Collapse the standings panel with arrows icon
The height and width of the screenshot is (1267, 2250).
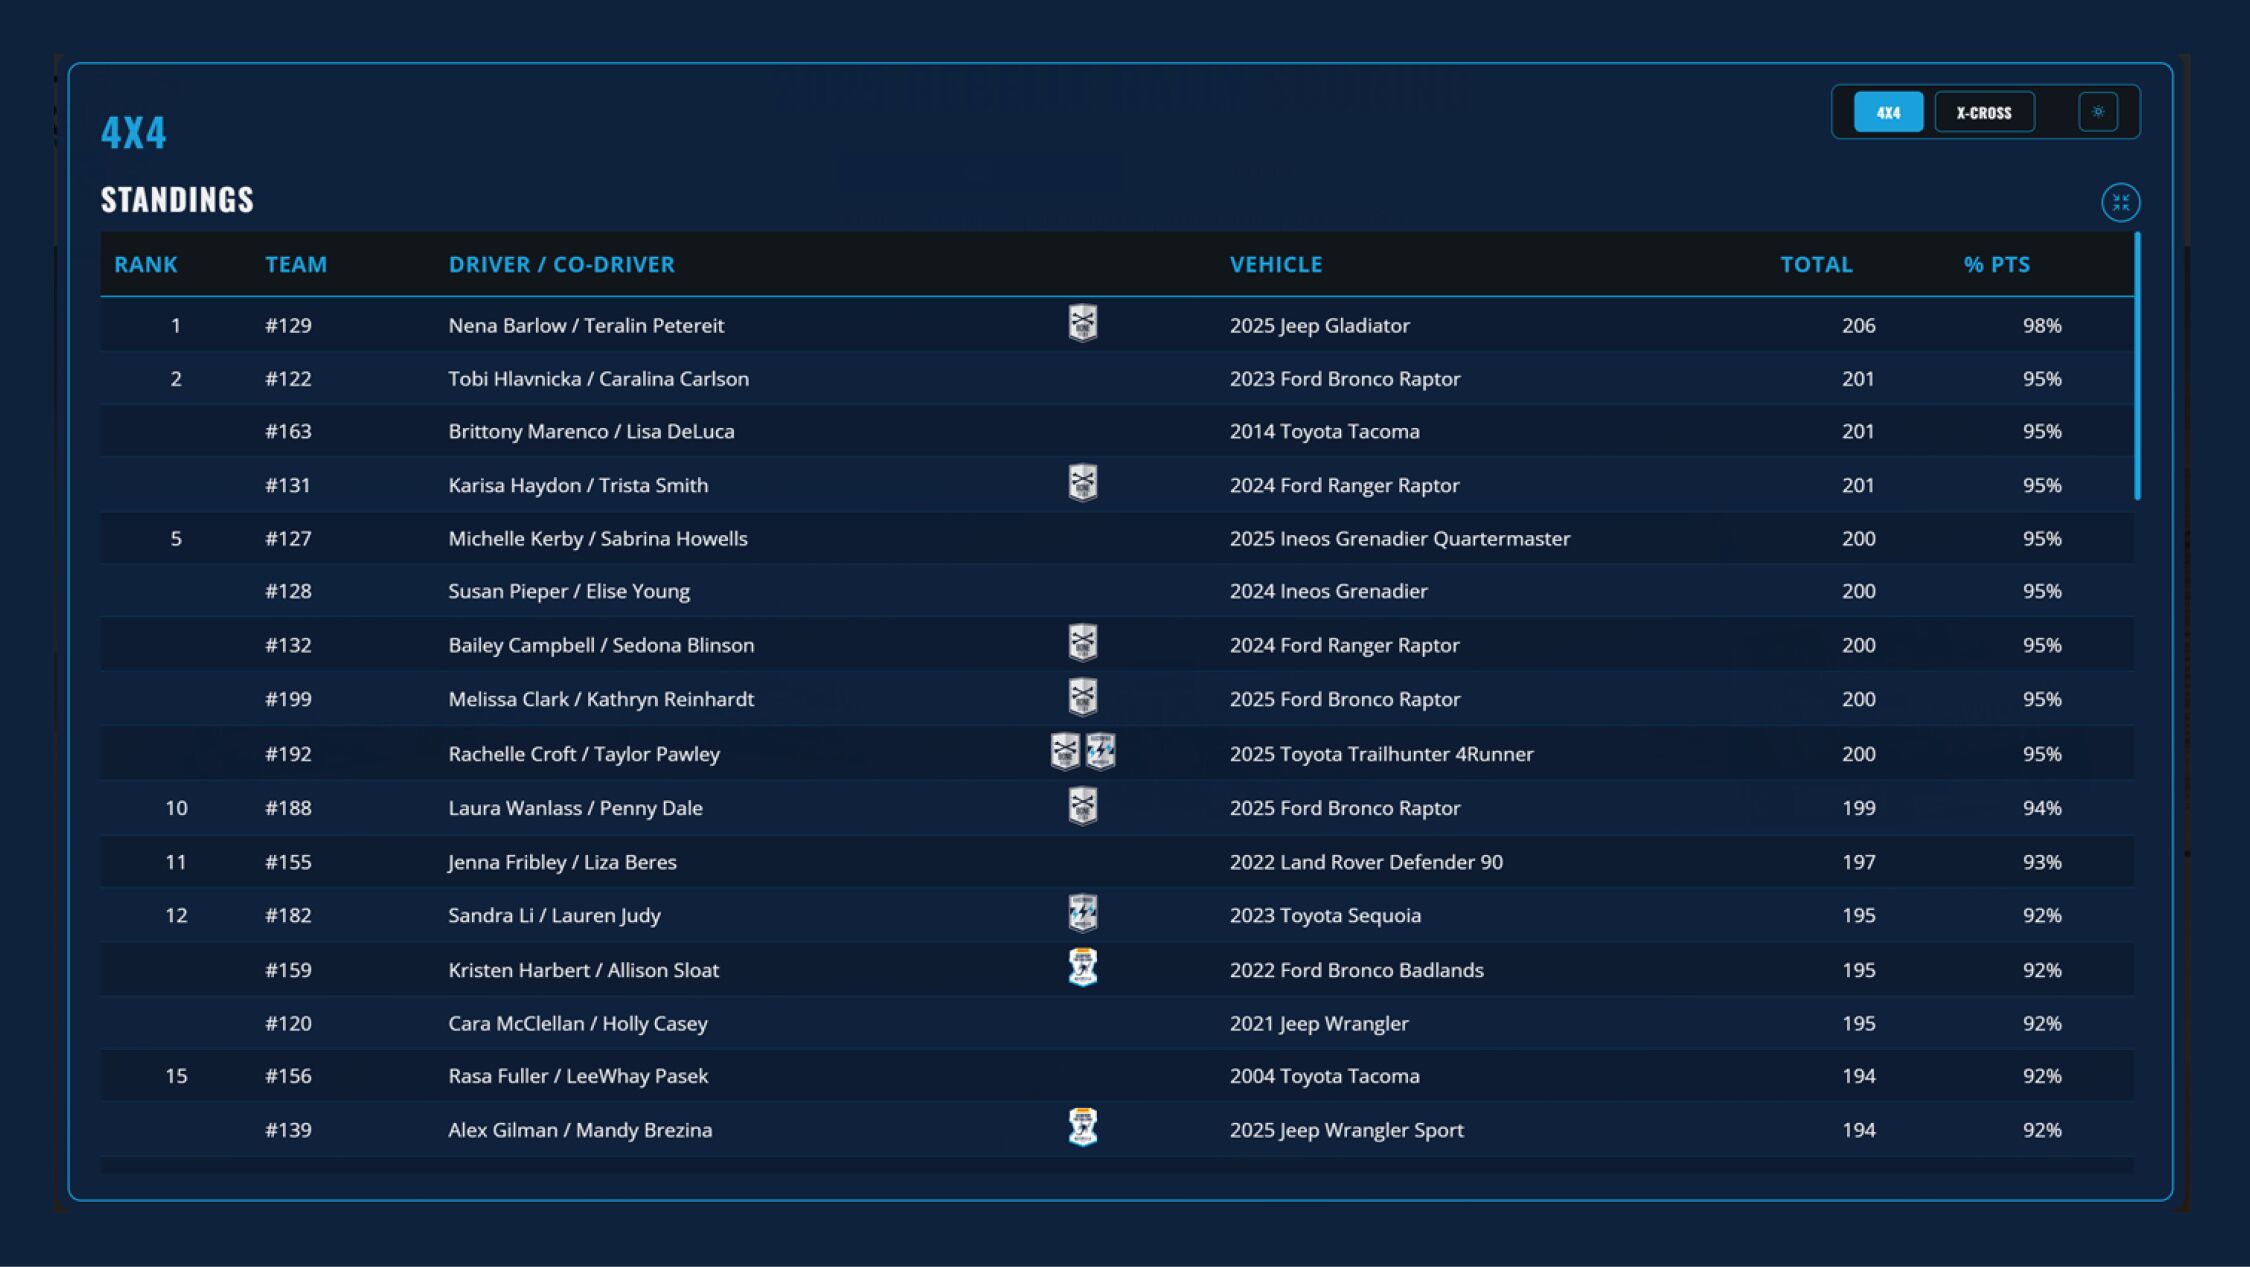(x=2119, y=203)
